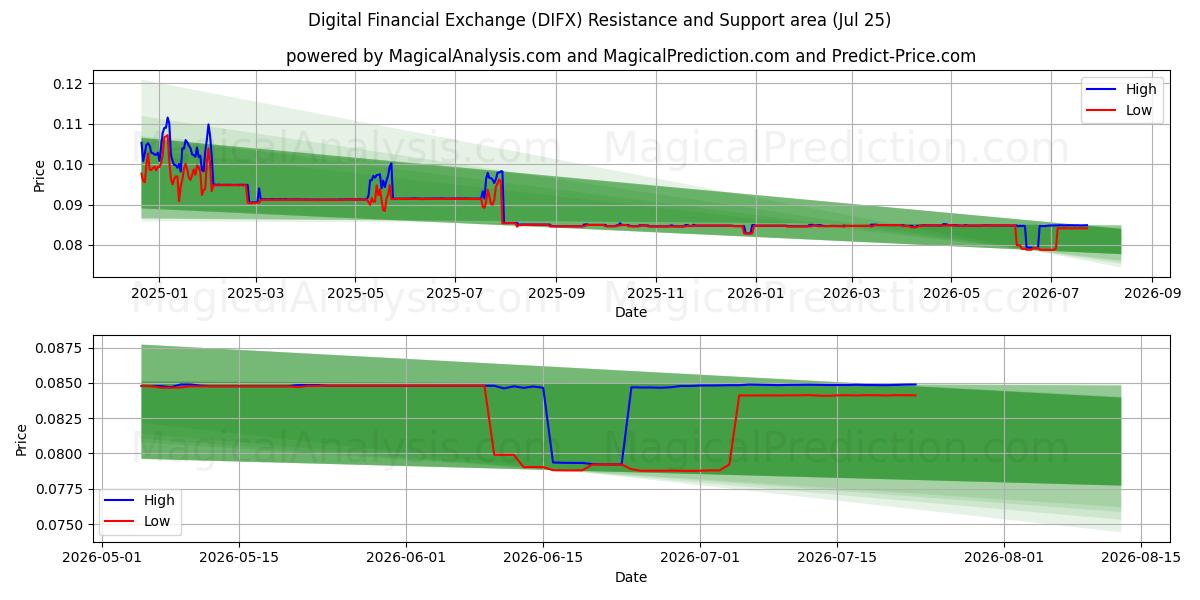Click the 2026-08-15 x-axis label
The image size is (1200, 600).
coord(1141,558)
